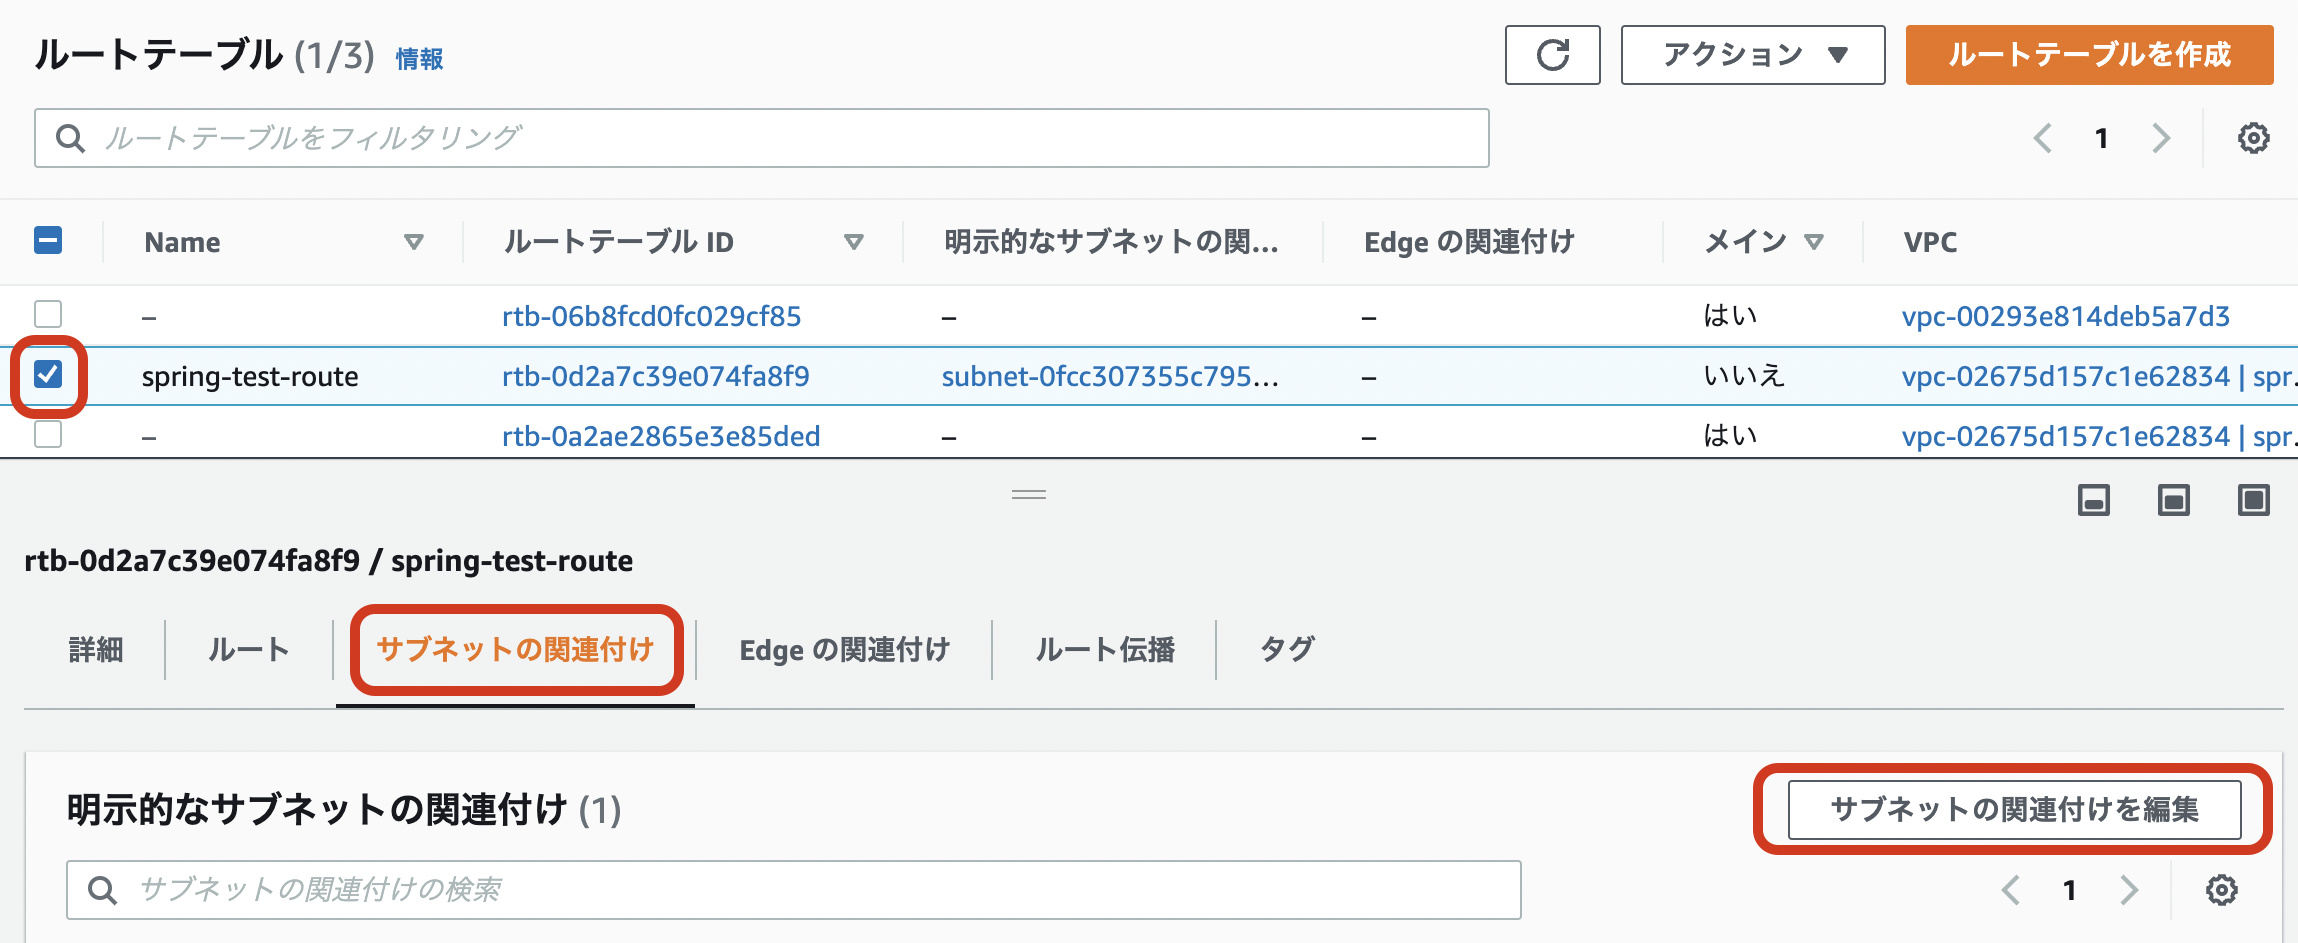The image size is (2298, 943).
Task: Click the next page arrow for route tables
Action: [x=2161, y=138]
